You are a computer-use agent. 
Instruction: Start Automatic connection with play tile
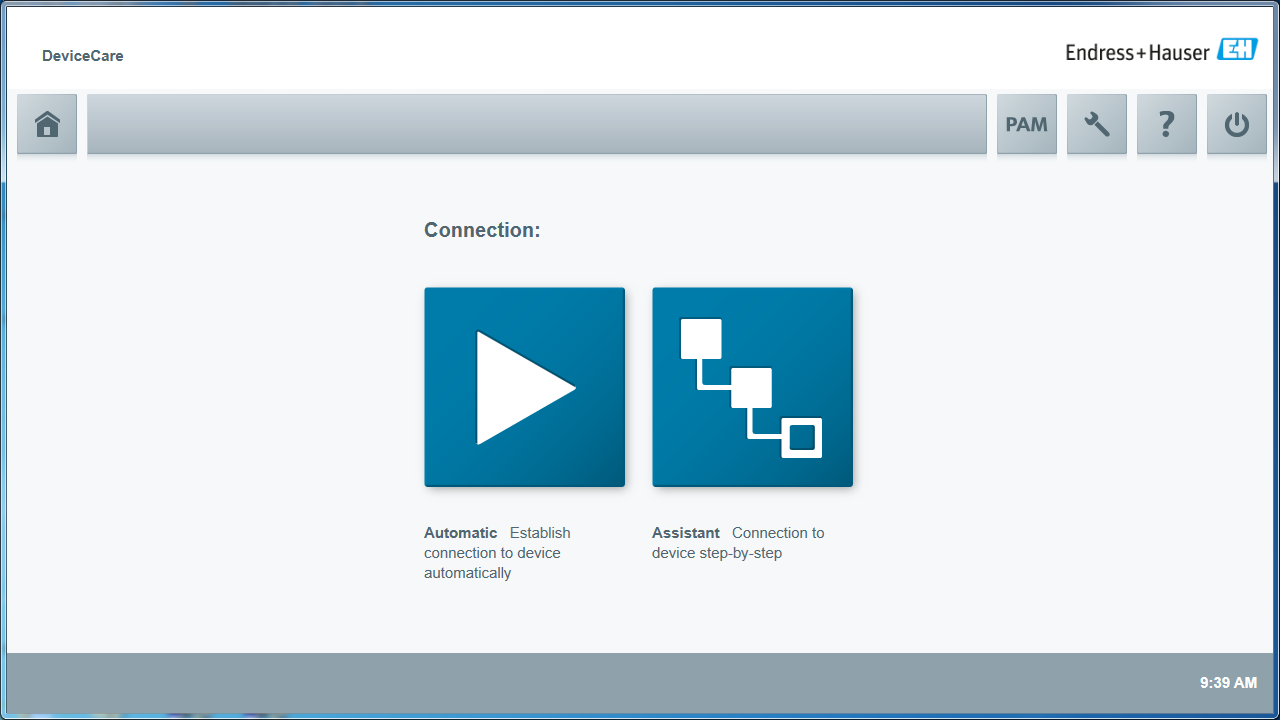524,387
